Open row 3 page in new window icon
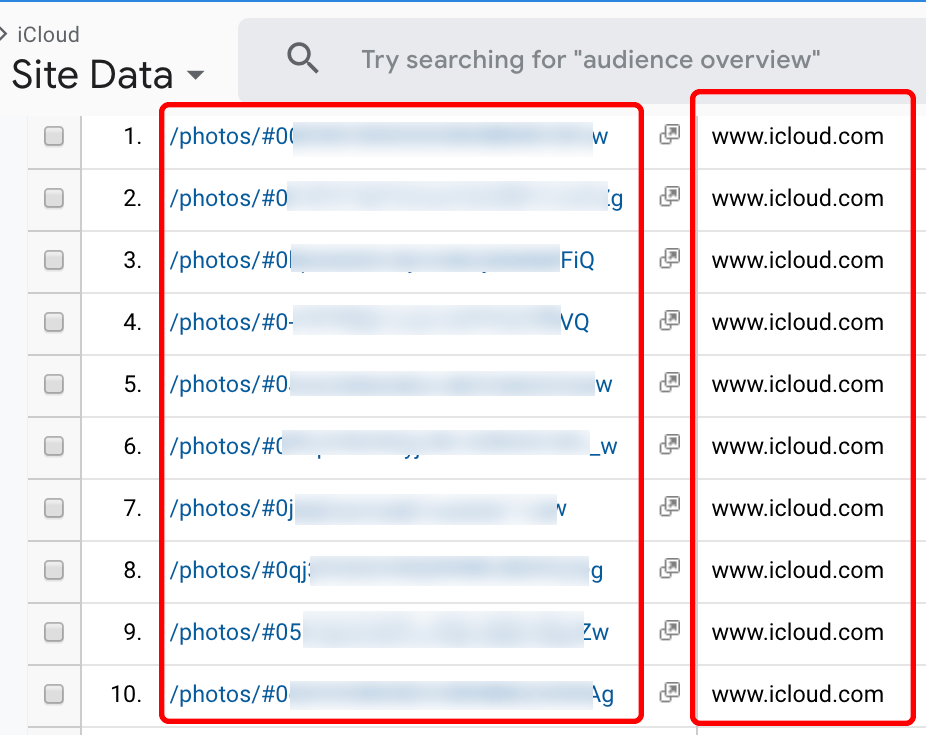The width and height of the screenshot is (926, 735). click(670, 259)
